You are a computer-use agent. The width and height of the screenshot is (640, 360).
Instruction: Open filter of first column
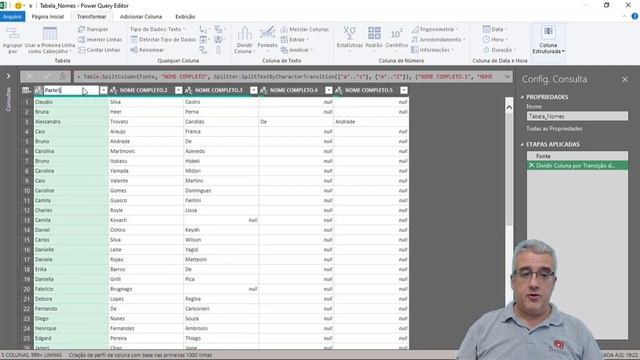click(104, 90)
